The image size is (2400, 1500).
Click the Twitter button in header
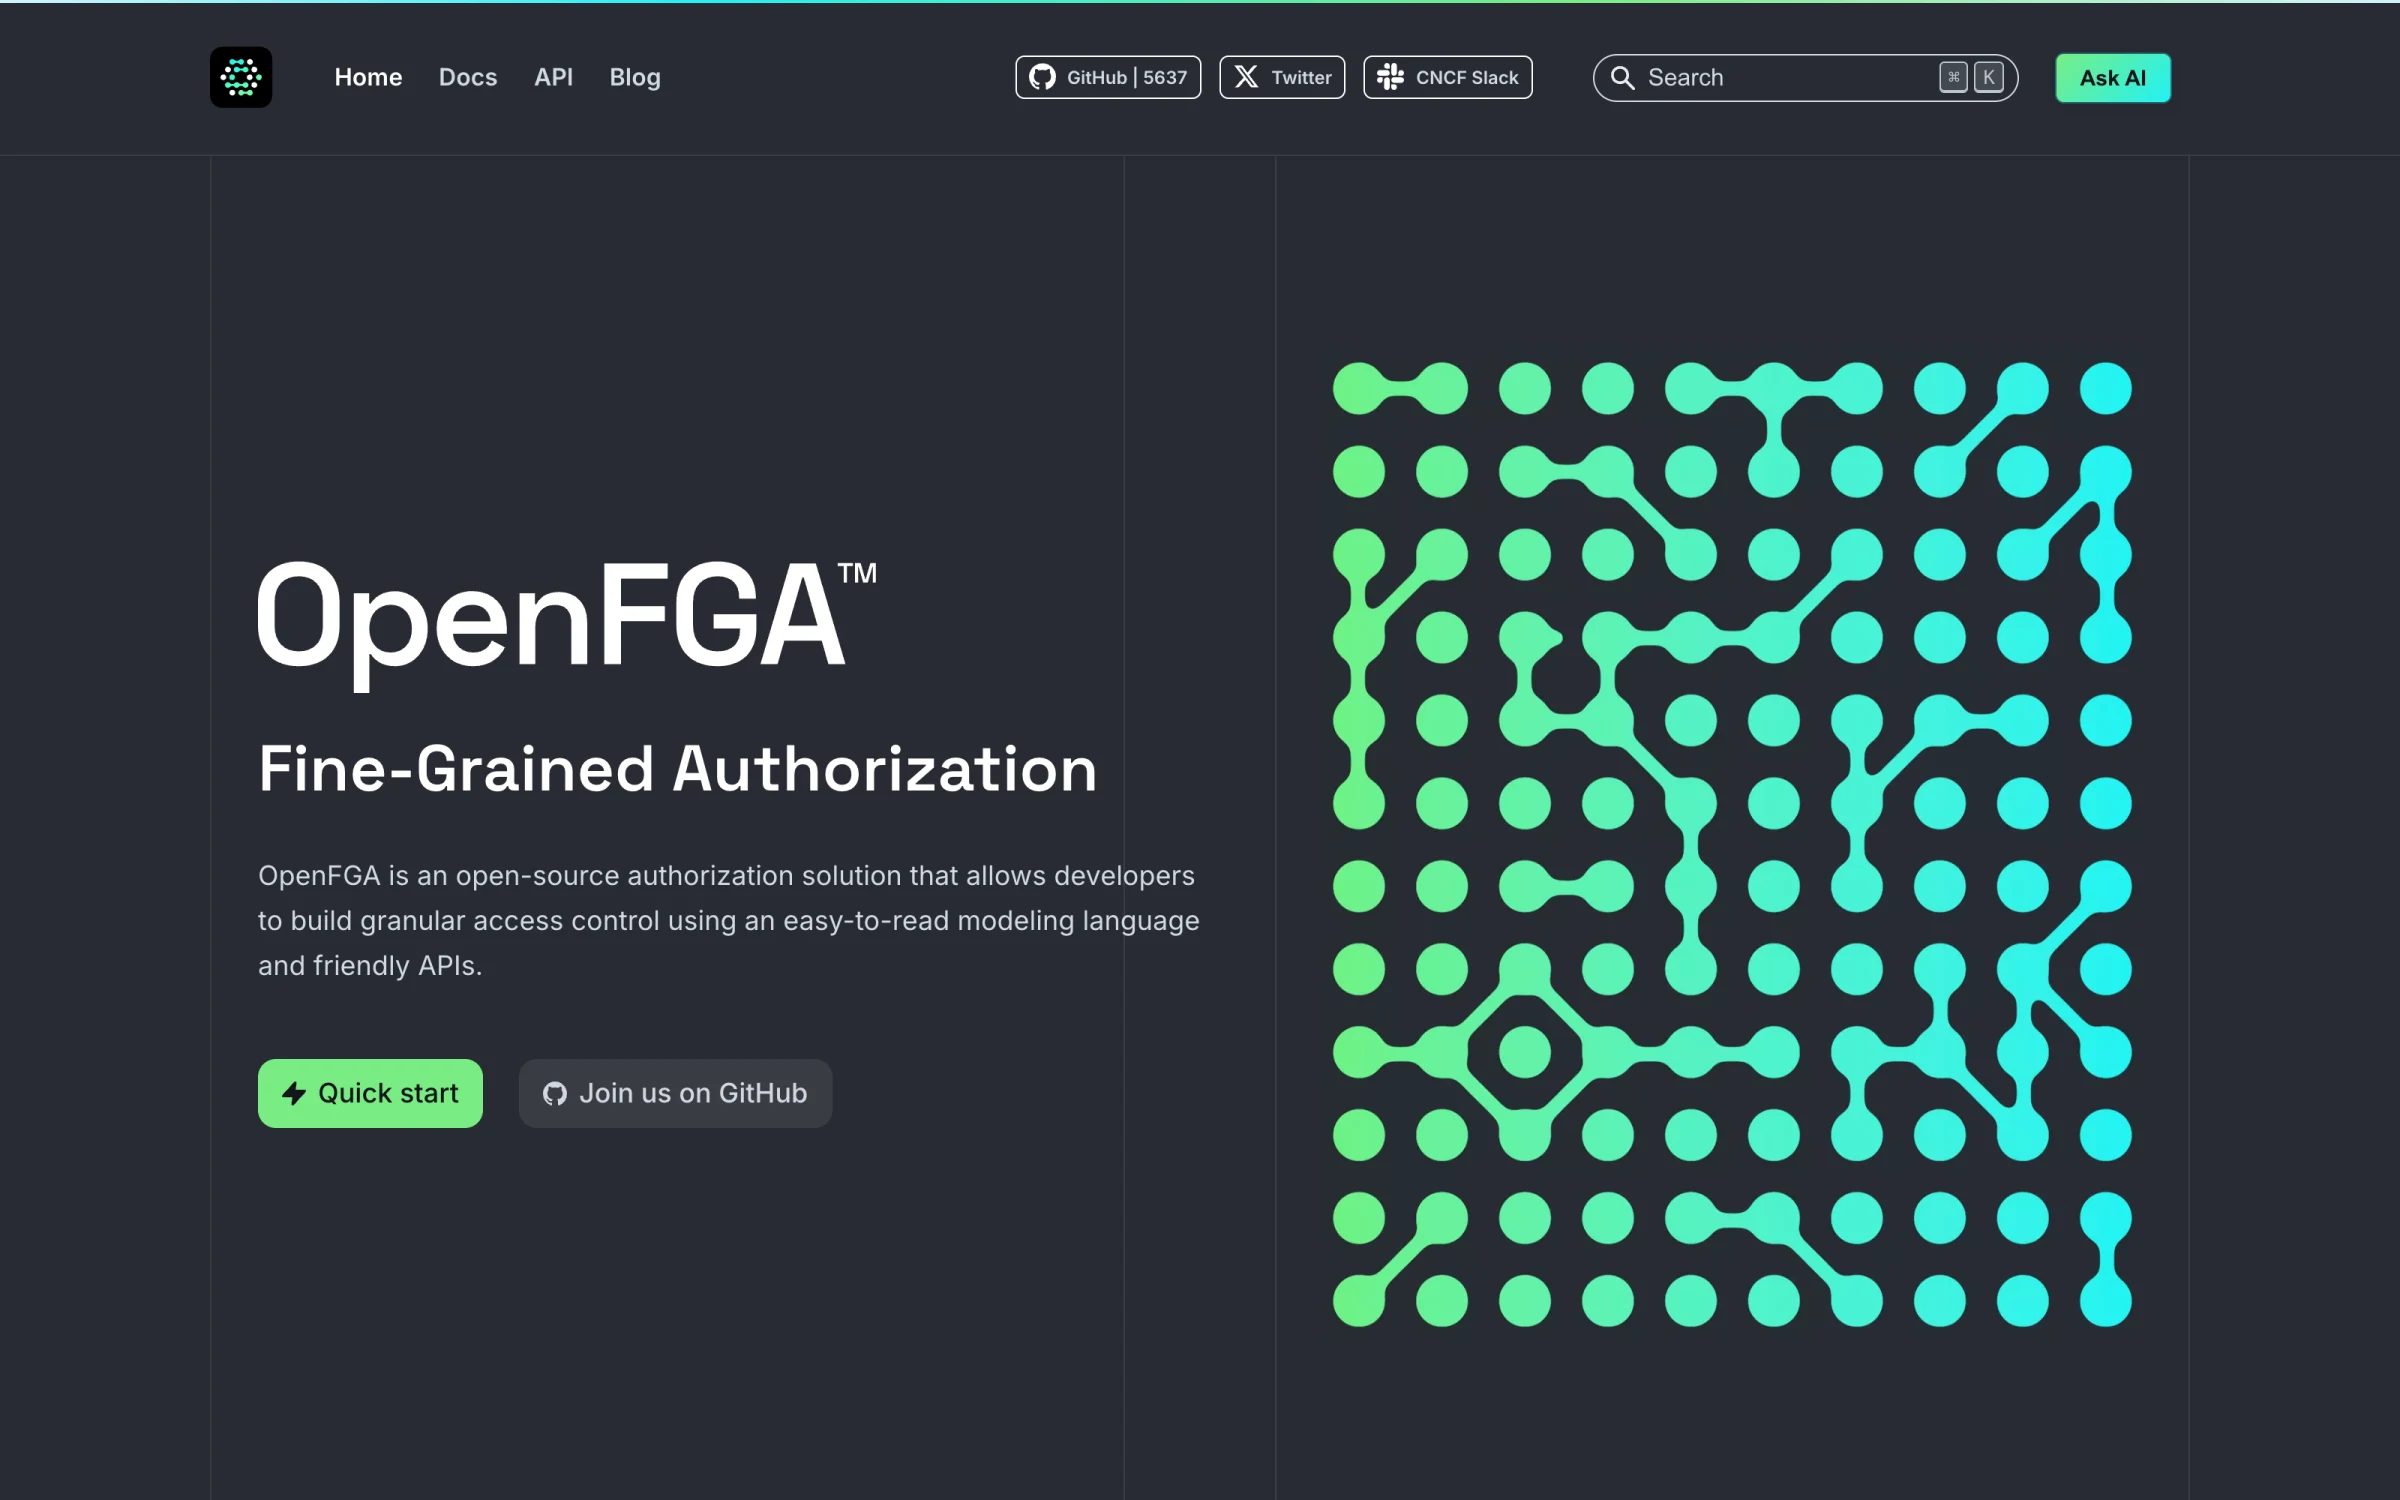pyautogui.click(x=1282, y=77)
